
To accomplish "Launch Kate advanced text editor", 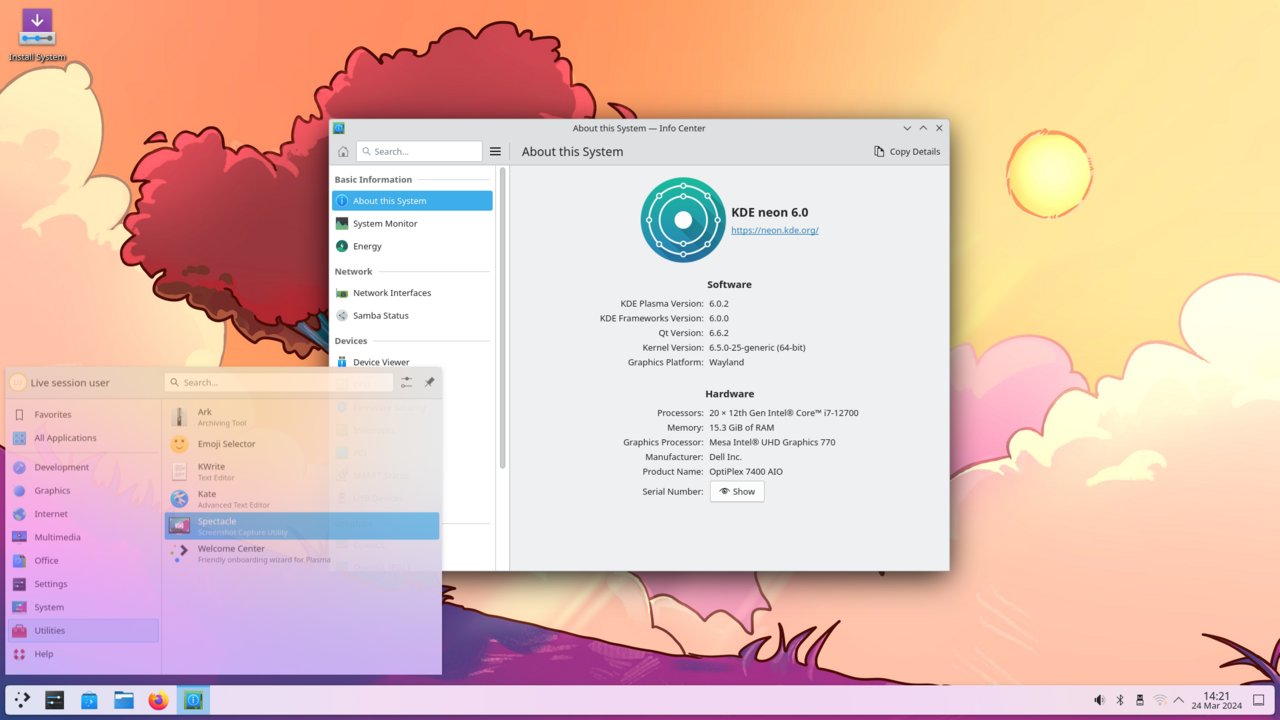I will pos(302,499).
